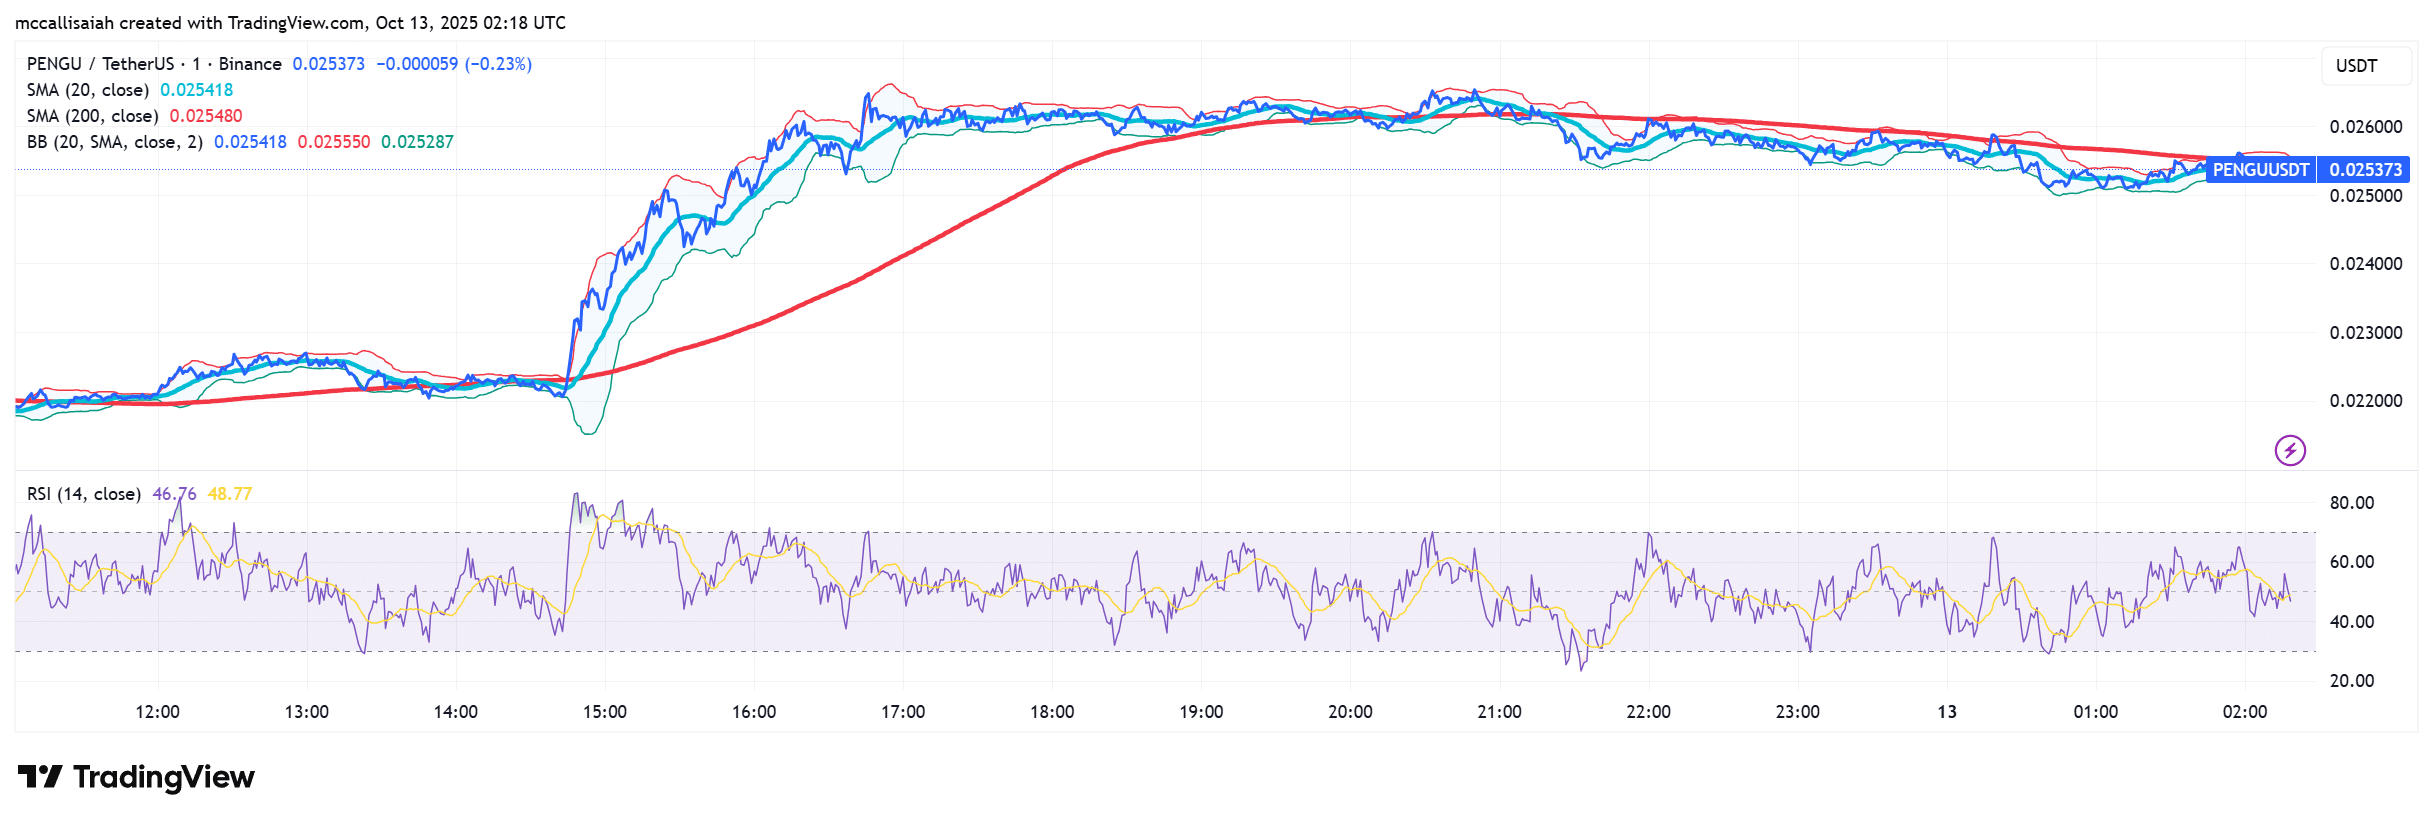Click the 80.00 RSI scale label

point(2351,503)
